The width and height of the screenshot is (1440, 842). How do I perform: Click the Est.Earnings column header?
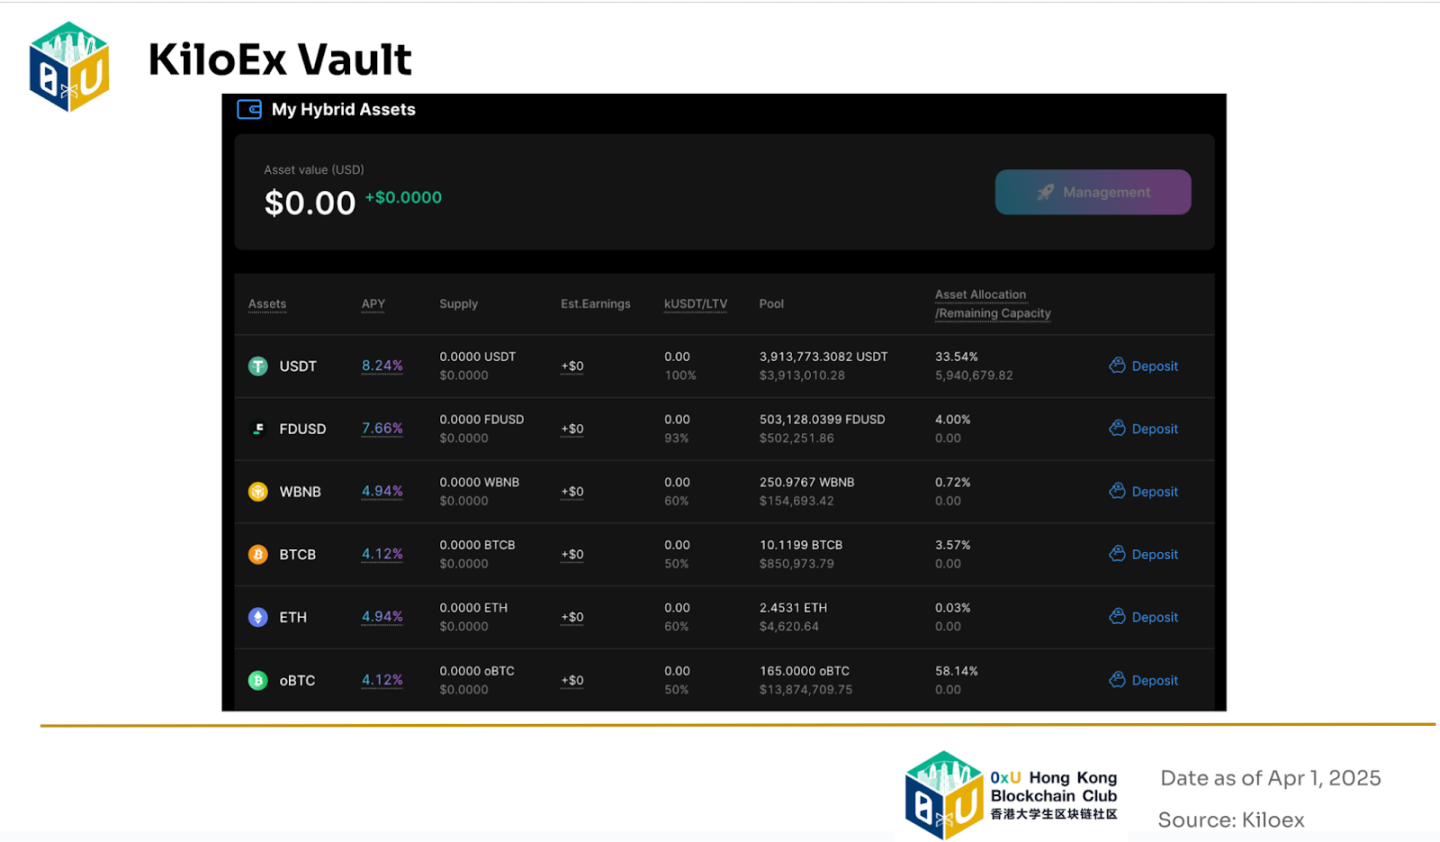(595, 304)
